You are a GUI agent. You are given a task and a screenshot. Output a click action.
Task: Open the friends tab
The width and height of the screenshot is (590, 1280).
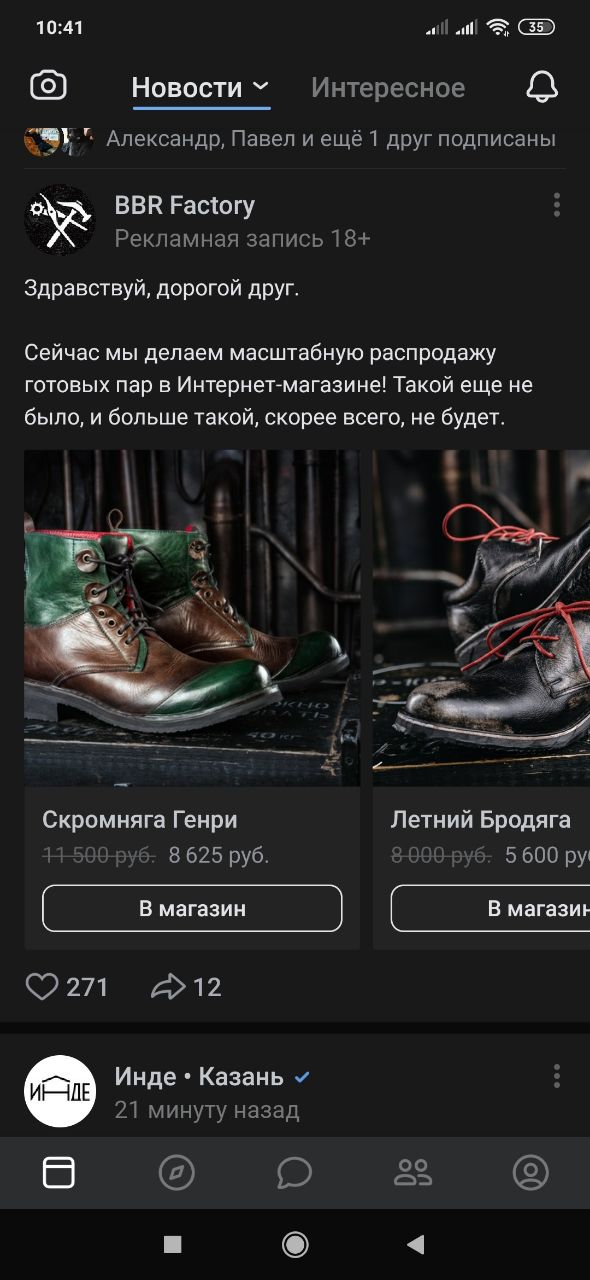pyautogui.click(x=413, y=1172)
